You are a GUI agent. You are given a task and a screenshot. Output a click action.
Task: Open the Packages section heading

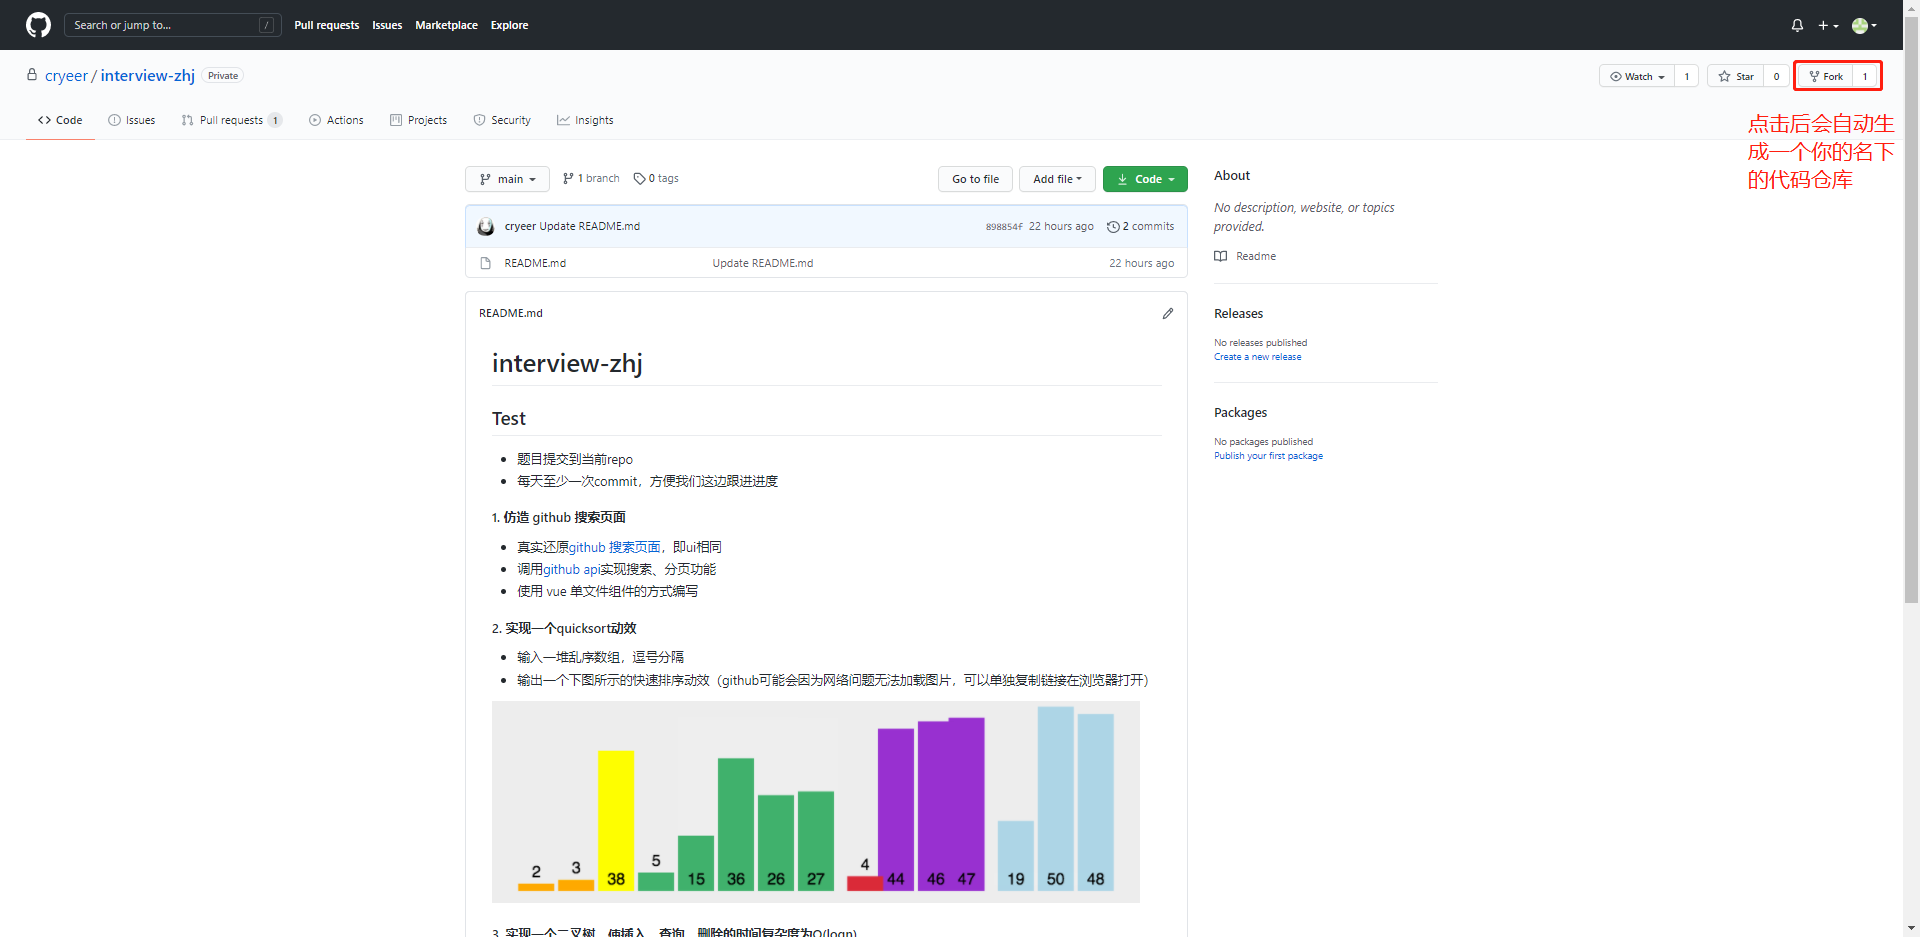[x=1240, y=412]
